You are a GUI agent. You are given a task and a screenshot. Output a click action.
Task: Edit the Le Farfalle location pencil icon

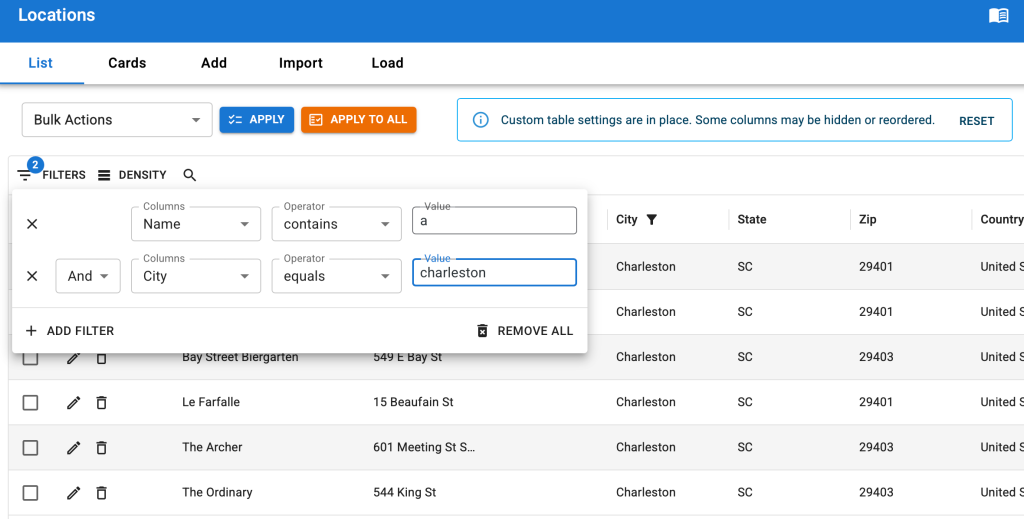(74, 403)
